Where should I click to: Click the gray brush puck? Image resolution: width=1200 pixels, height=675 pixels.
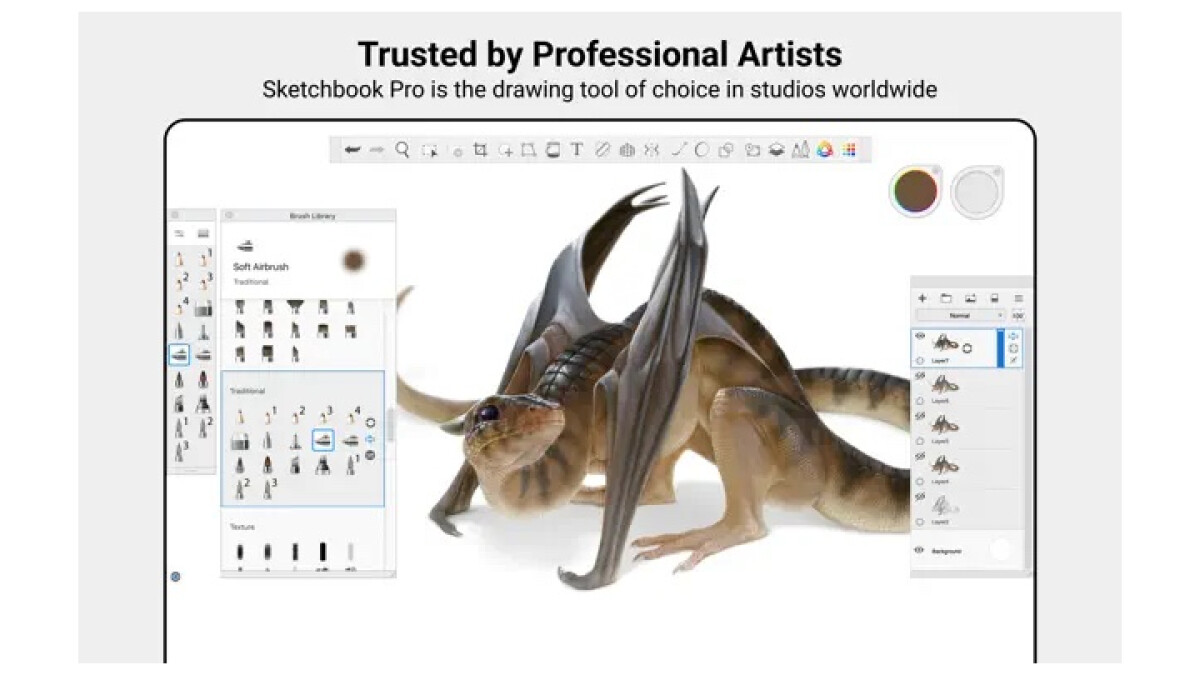click(976, 192)
